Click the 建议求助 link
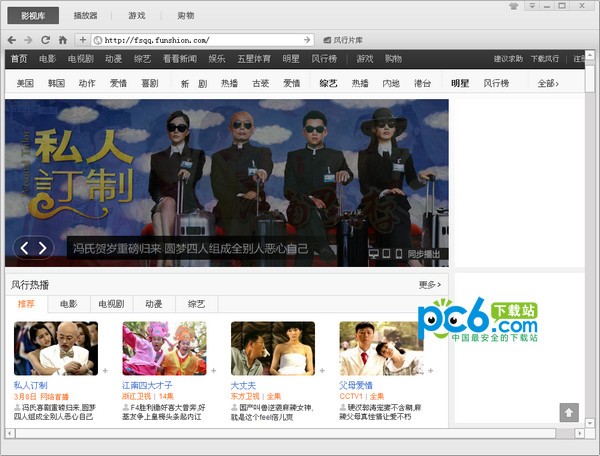 509,59
